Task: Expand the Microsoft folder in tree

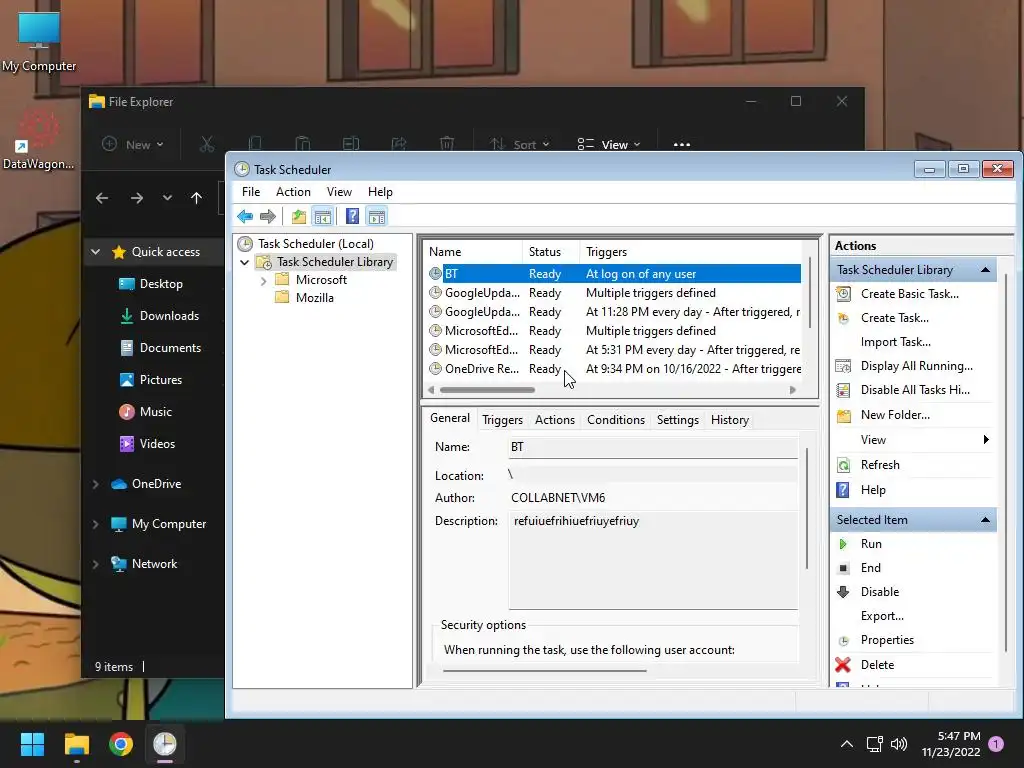Action: click(263, 280)
